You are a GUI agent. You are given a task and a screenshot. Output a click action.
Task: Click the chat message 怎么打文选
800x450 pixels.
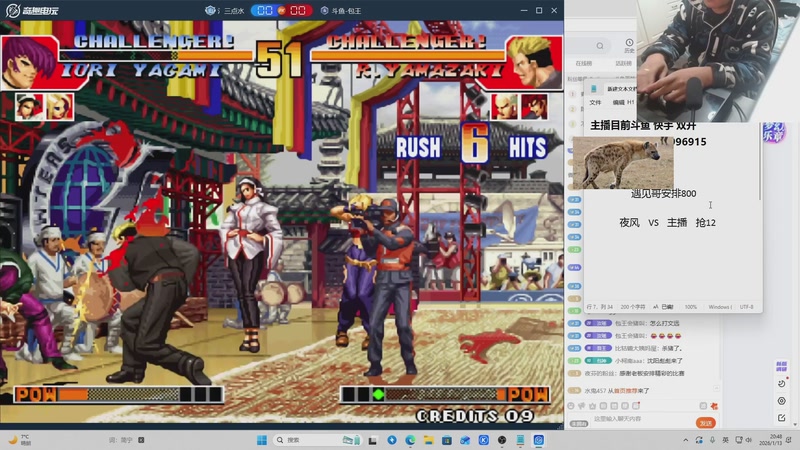[664, 323]
